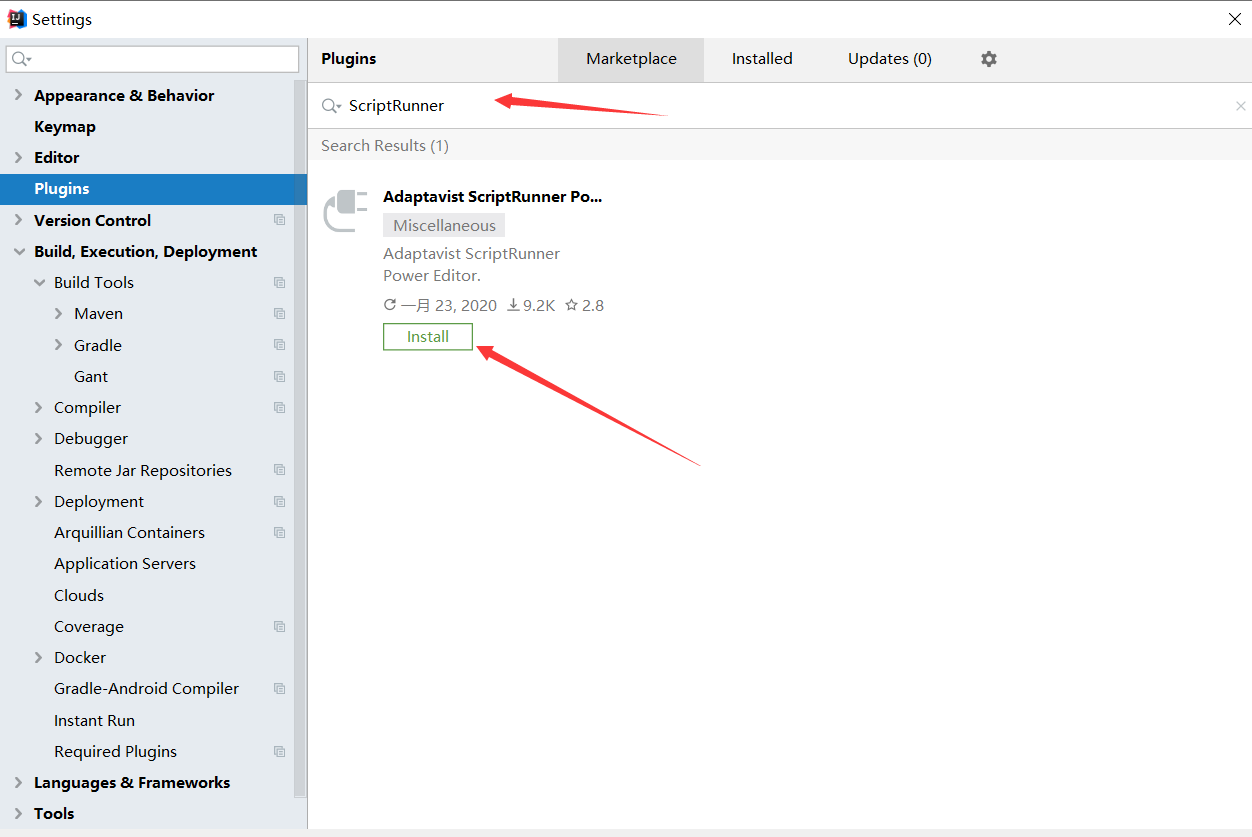Click the plugin's downloads count icon

point(513,305)
